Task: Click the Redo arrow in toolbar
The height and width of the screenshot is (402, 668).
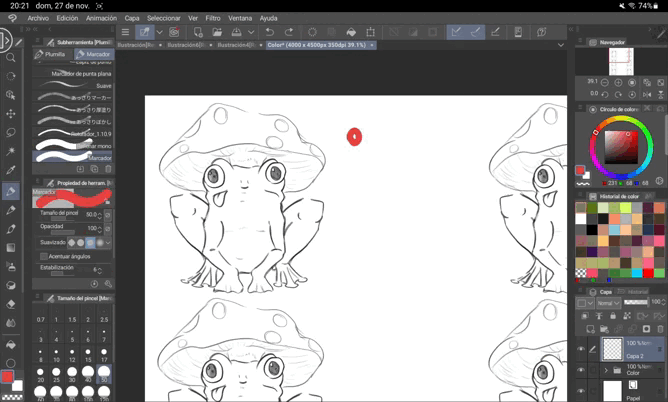Action: pyautogui.click(x=289, y=32)
